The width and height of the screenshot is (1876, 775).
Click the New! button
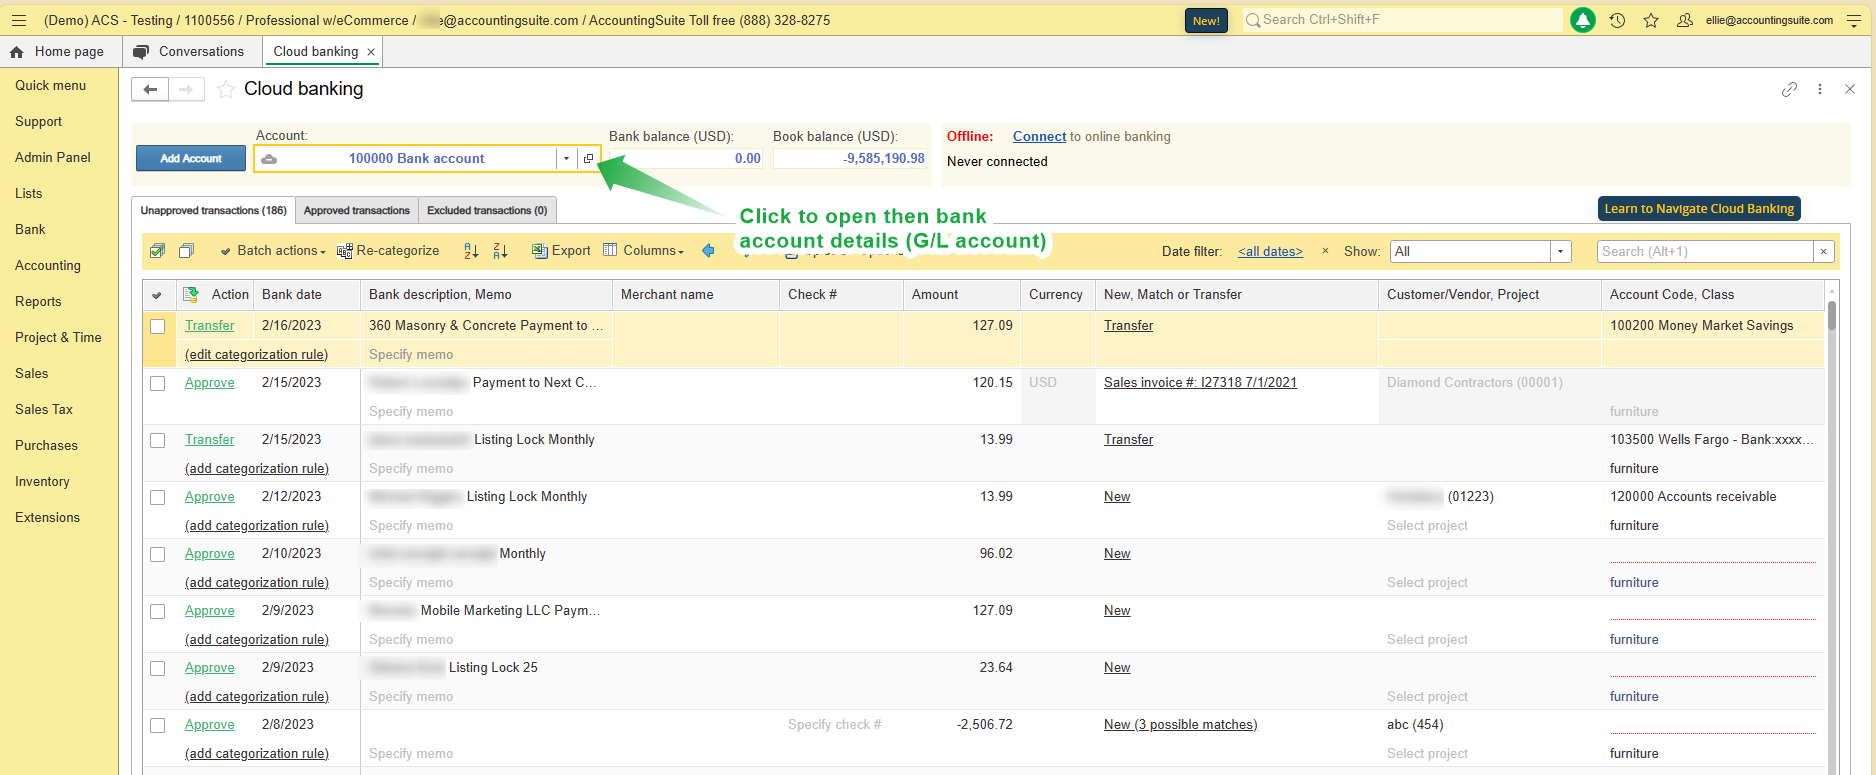pos(1206,20)
